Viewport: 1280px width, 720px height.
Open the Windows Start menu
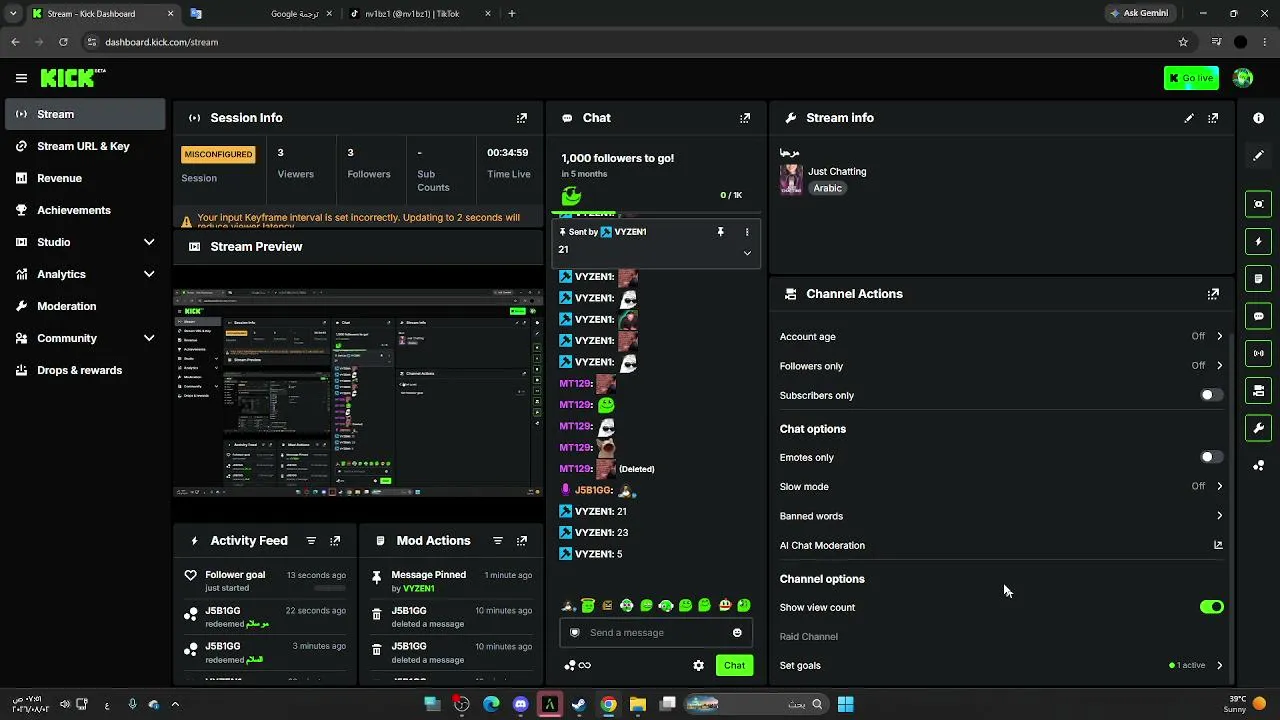coord(845,704)
